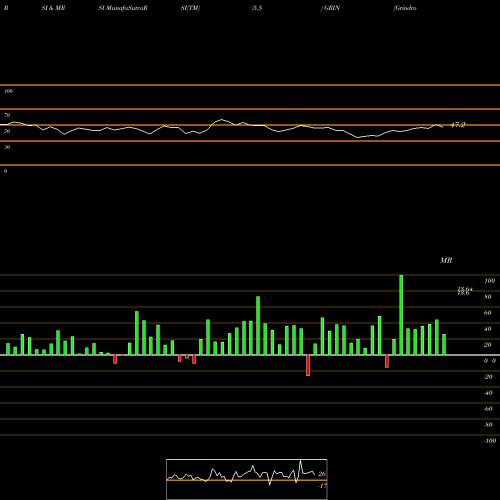Click the longest red negative MR bar
500x500 pixels.
click(308, 365)
